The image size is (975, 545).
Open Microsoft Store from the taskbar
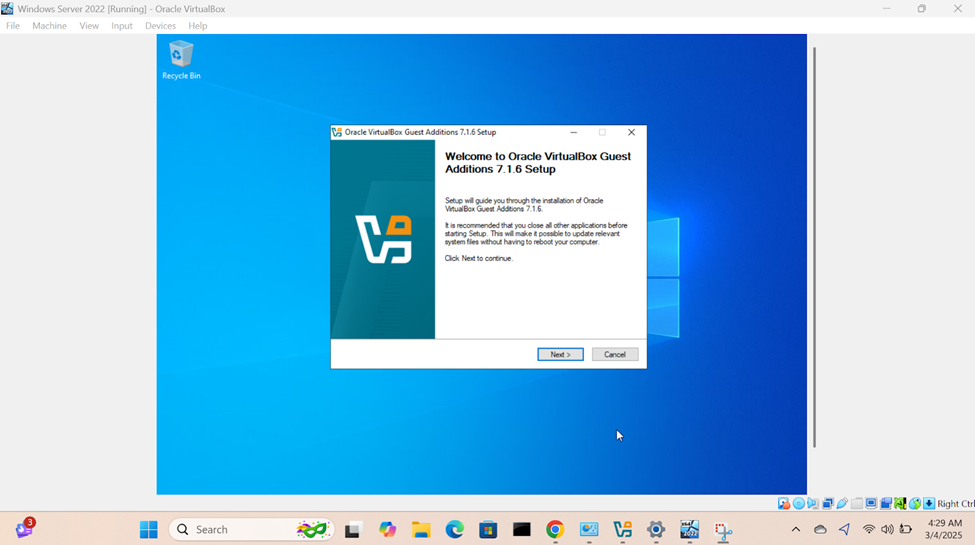(488, 529)
